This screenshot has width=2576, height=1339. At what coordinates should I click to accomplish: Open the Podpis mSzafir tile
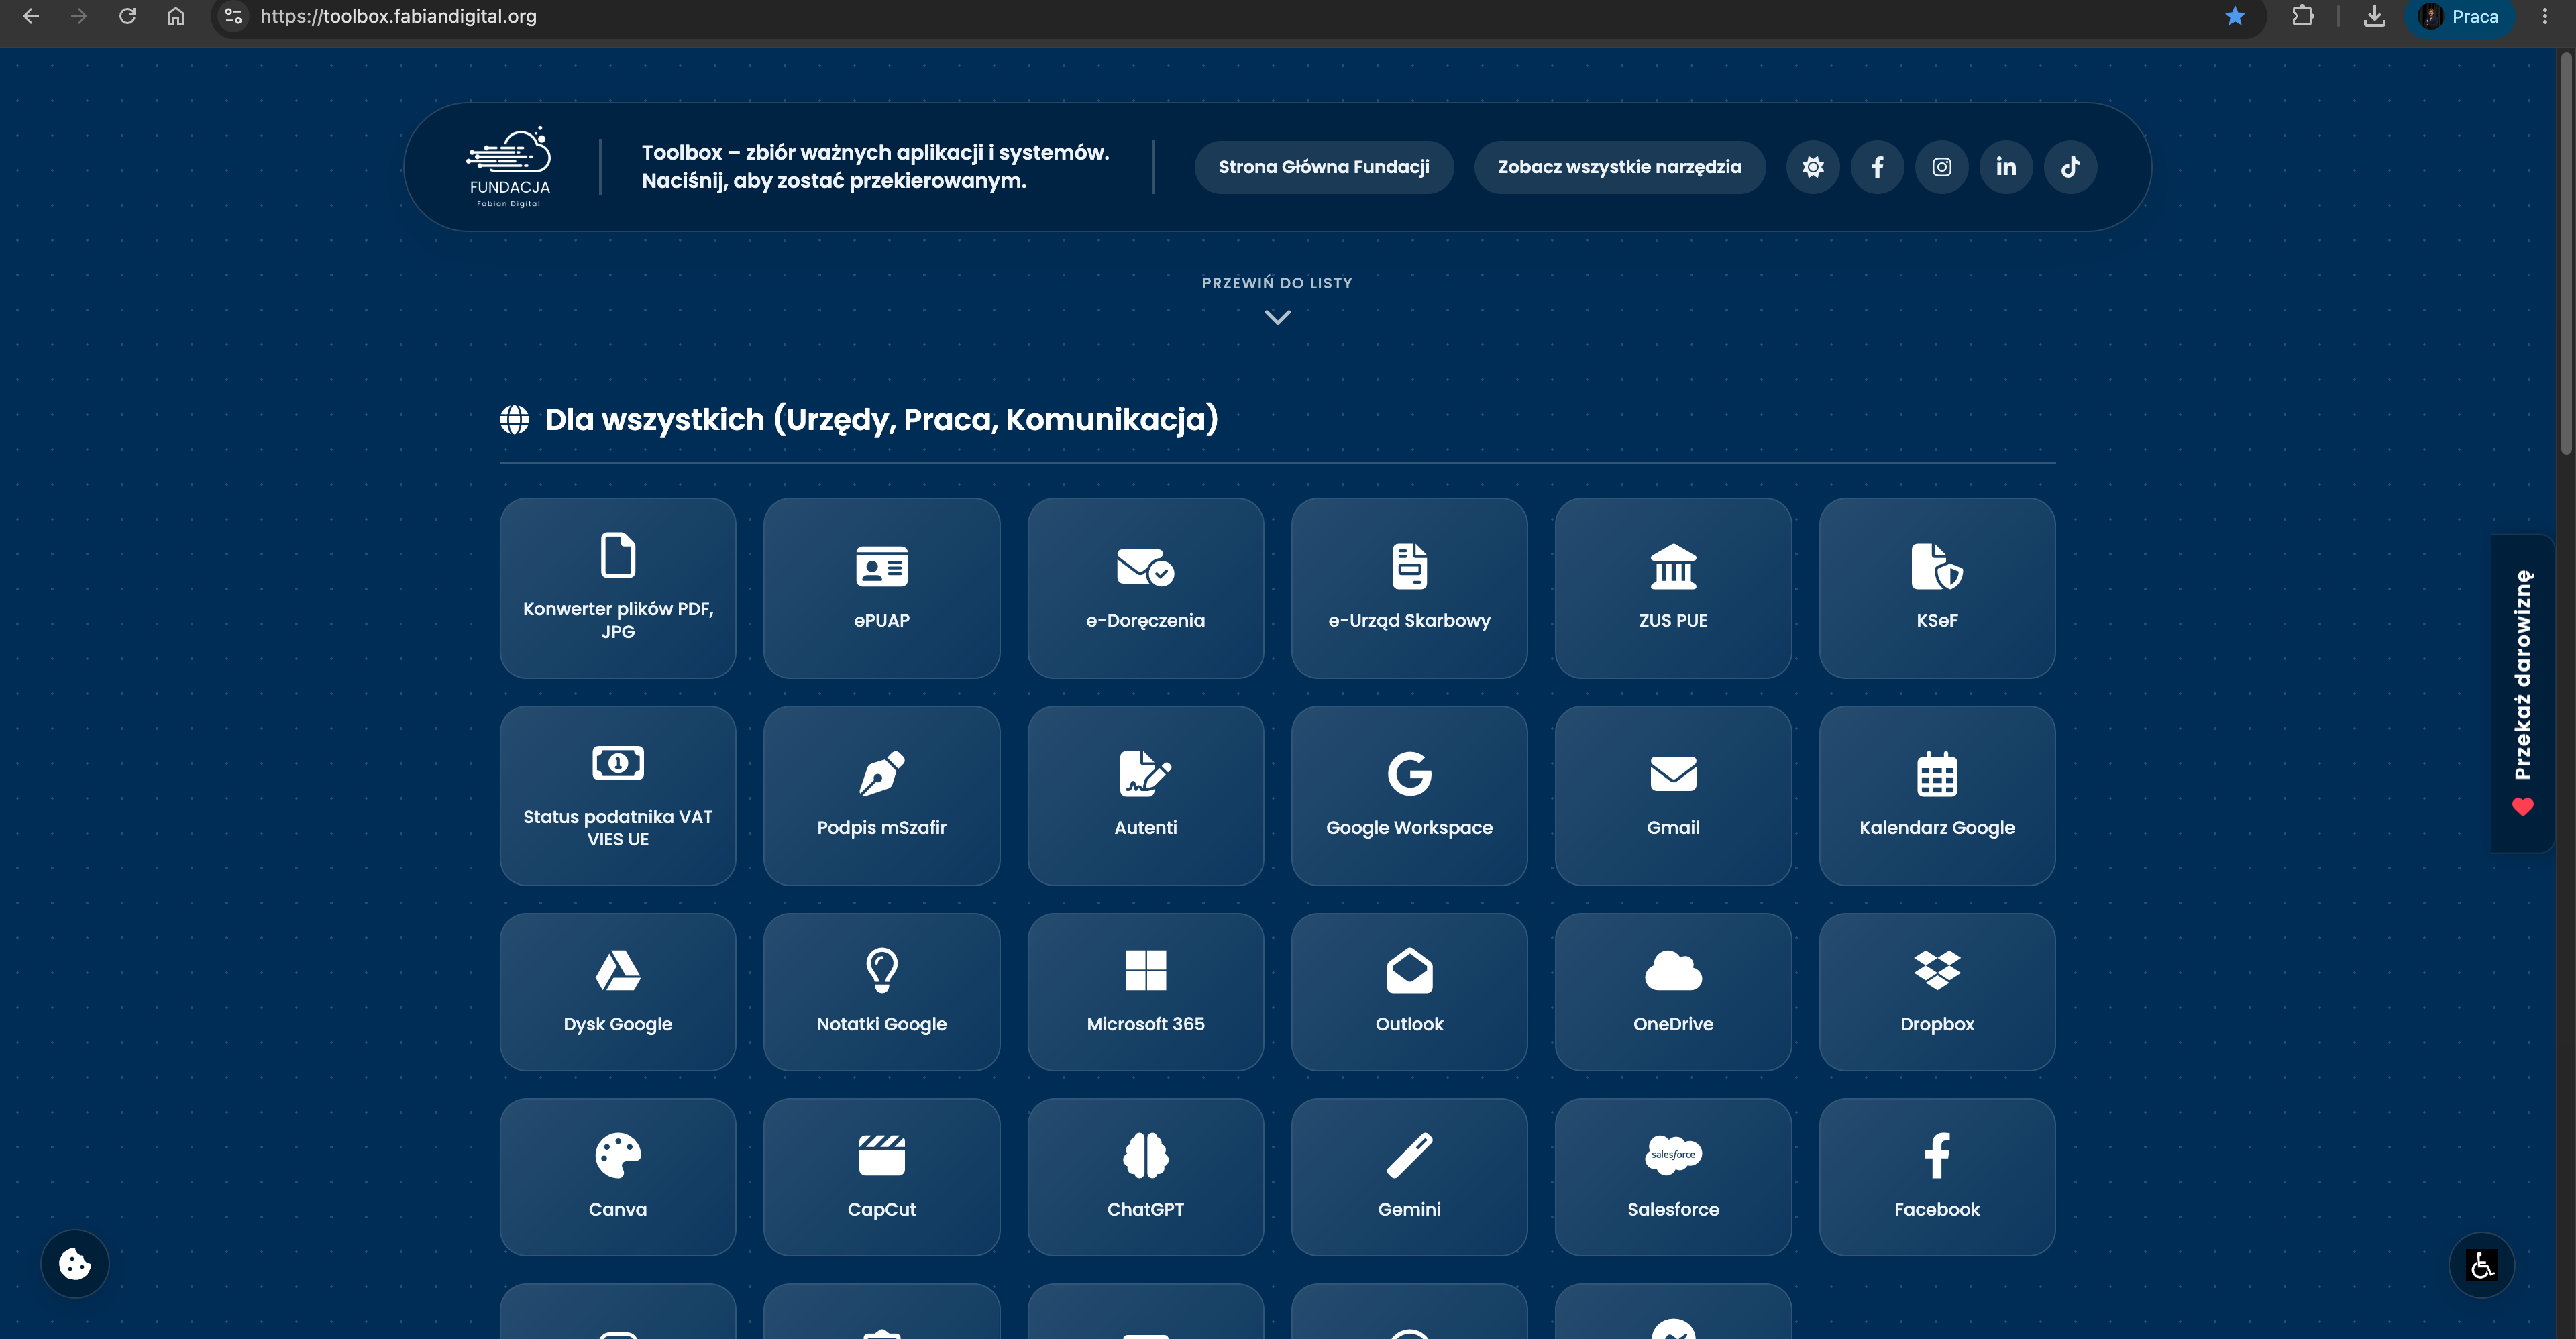[881, 796]
